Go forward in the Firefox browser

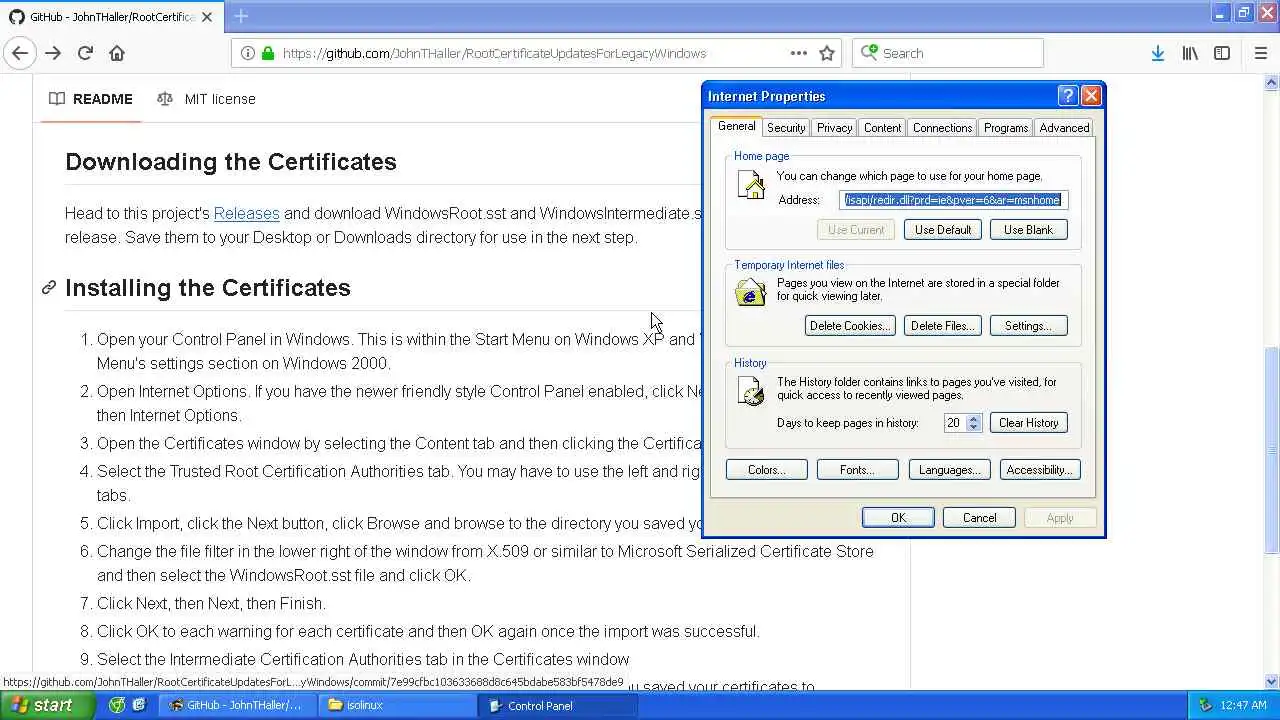[53, 53]
